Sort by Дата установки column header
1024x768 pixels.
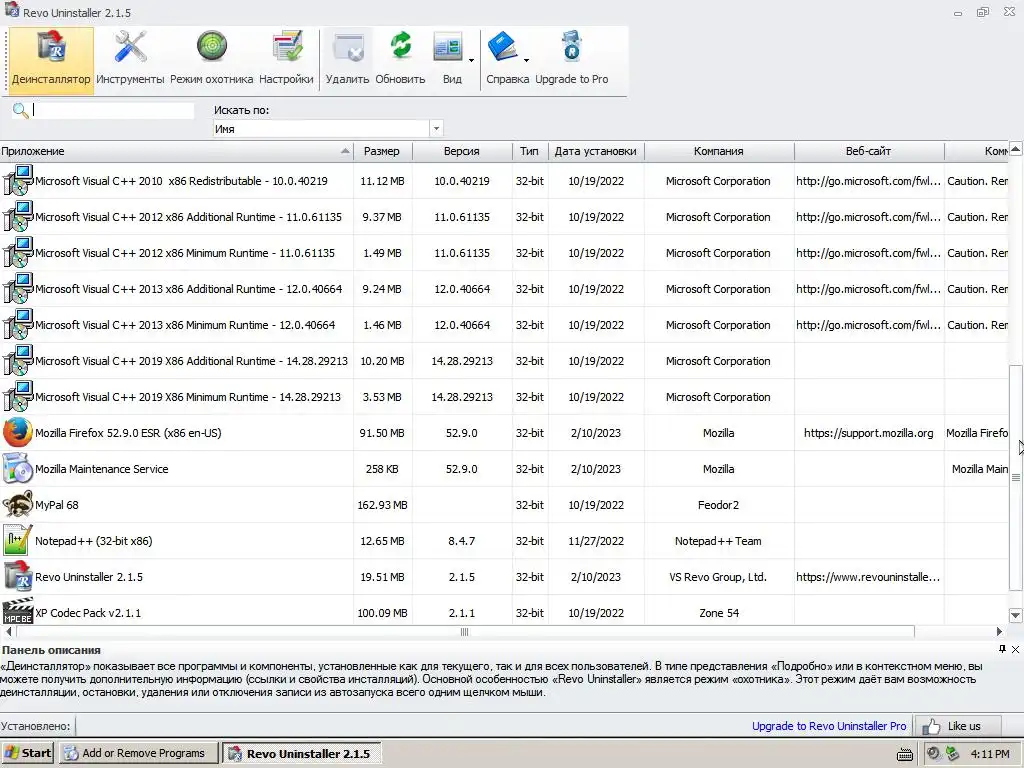coord(596,151)
